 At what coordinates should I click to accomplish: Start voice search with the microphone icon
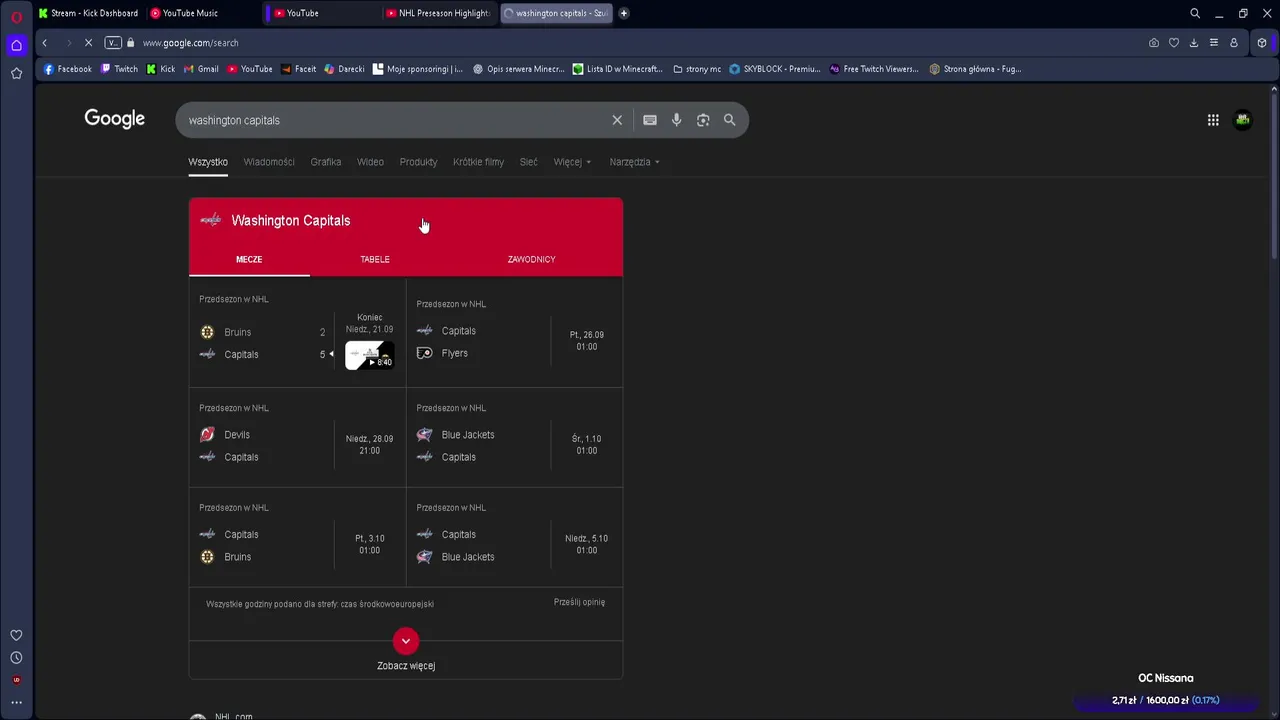677,120
